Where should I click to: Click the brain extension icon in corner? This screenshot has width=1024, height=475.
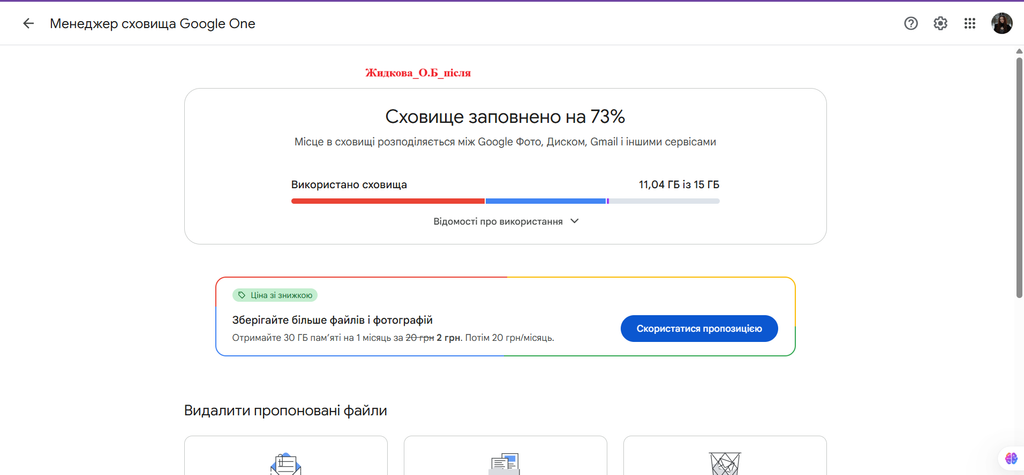[1012, 459]
